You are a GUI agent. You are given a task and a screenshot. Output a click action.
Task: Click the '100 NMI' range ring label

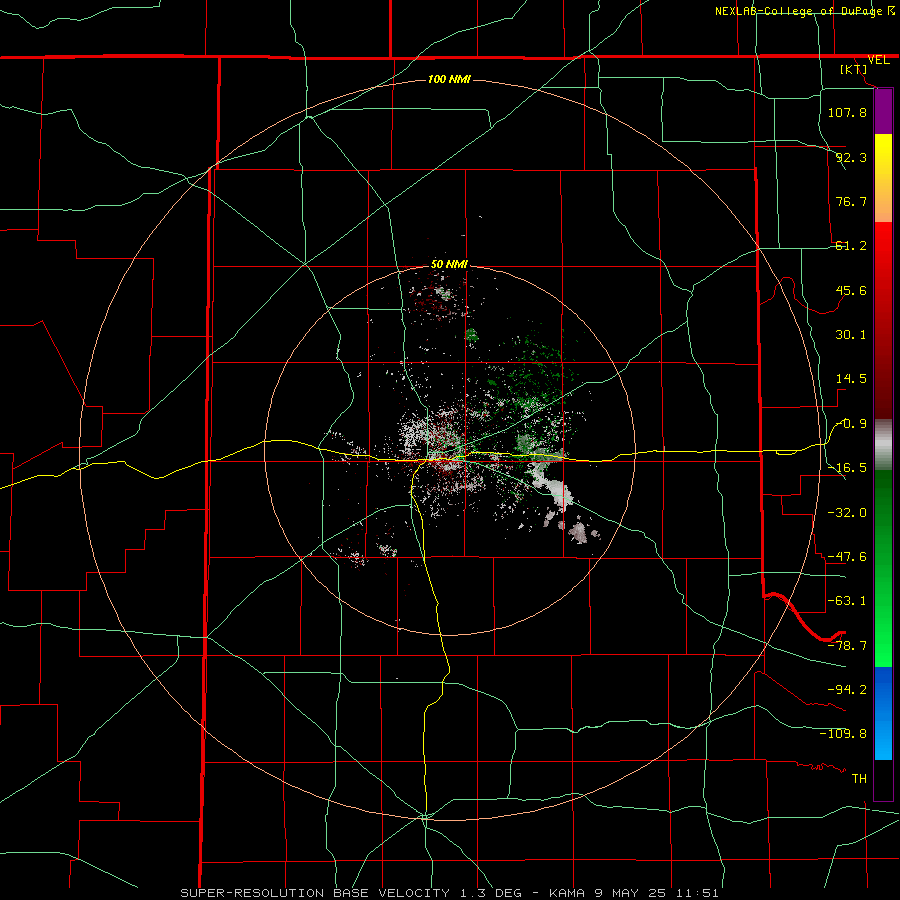point(449,79)
